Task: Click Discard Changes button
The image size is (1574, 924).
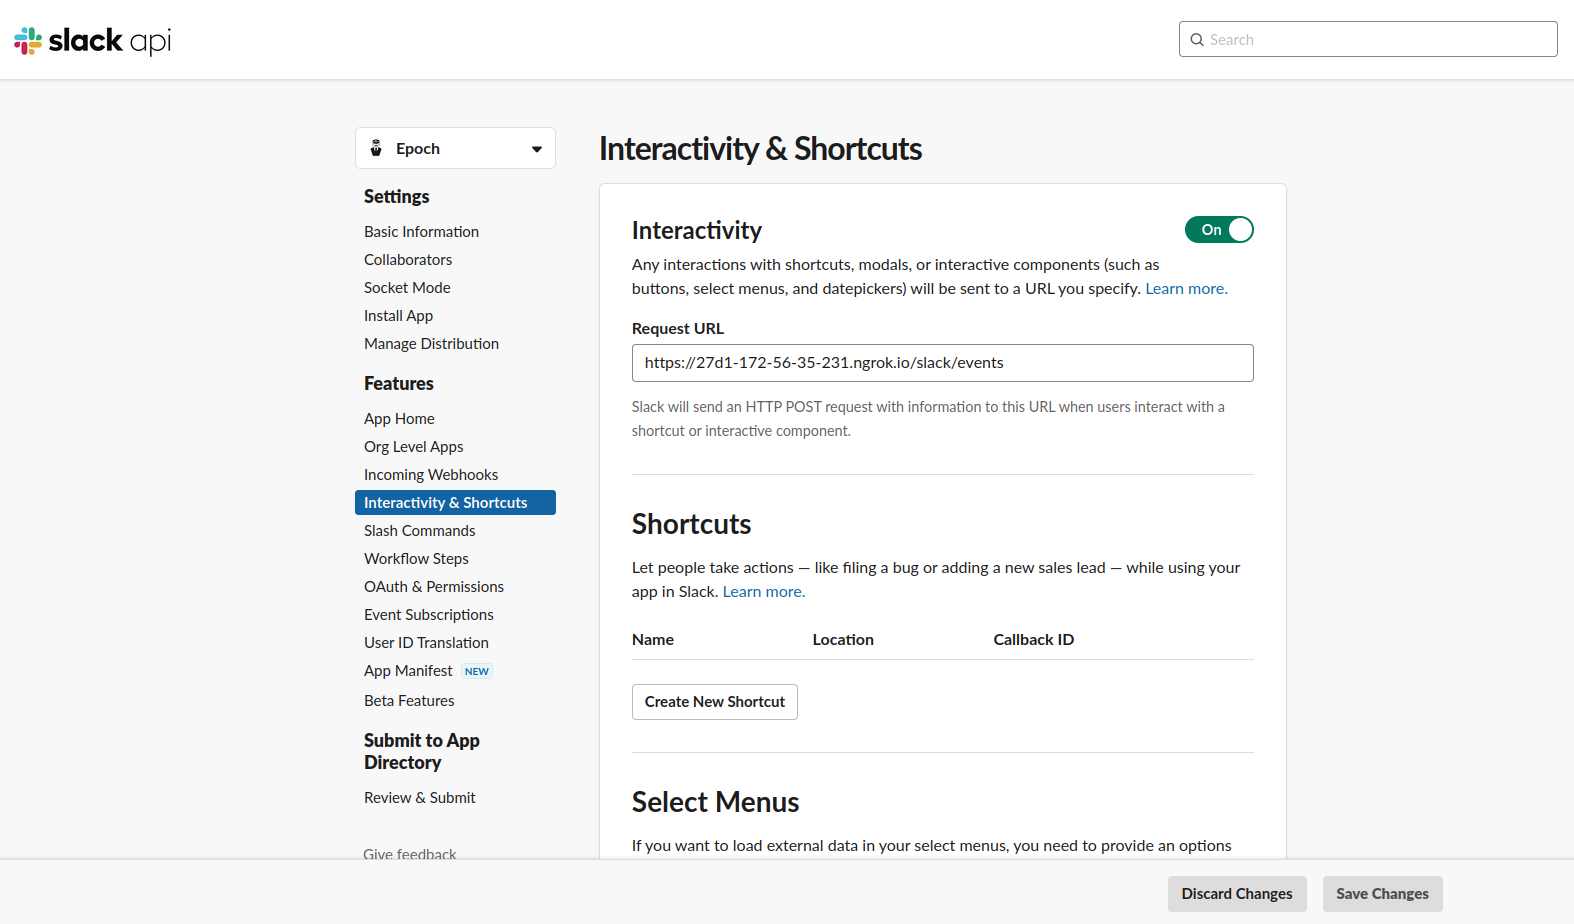Action: pos(1237,894)
